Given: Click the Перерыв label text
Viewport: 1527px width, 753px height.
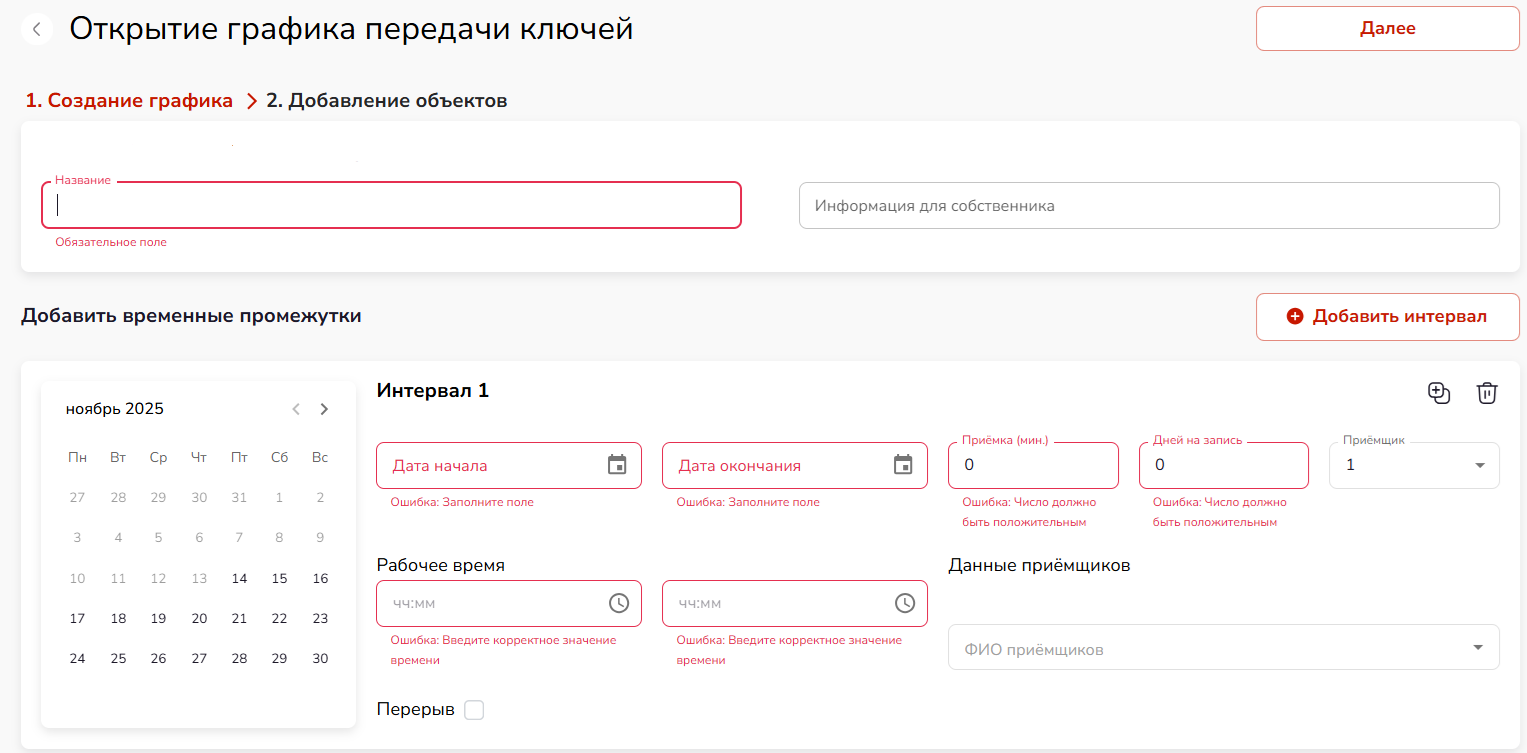Looking at the screenshot, I should 416,710.
